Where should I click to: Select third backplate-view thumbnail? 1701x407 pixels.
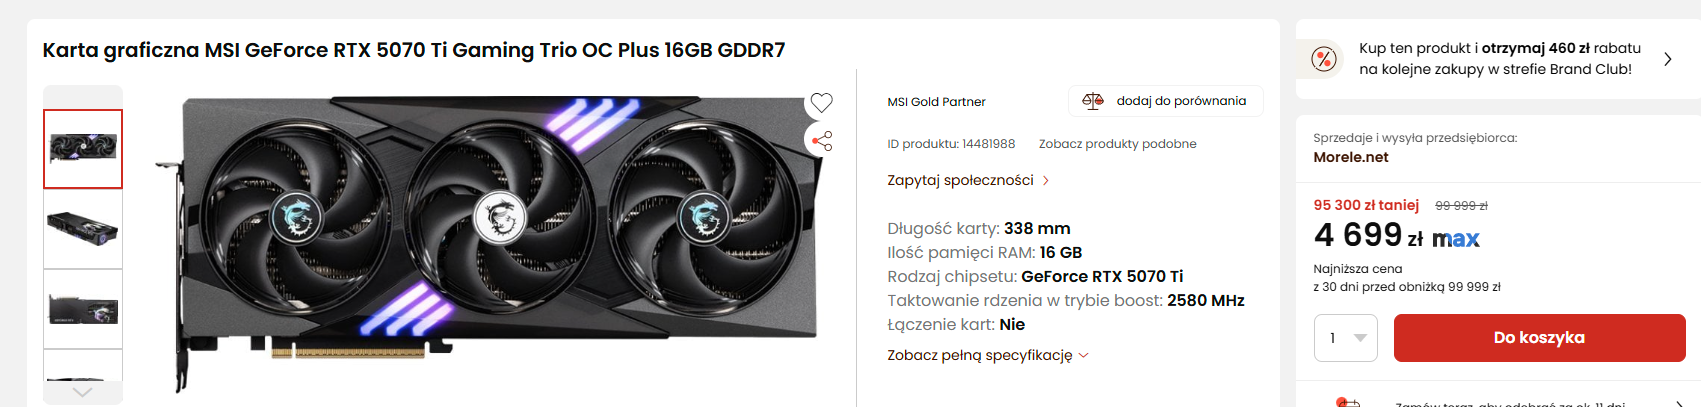pos(83,309)
